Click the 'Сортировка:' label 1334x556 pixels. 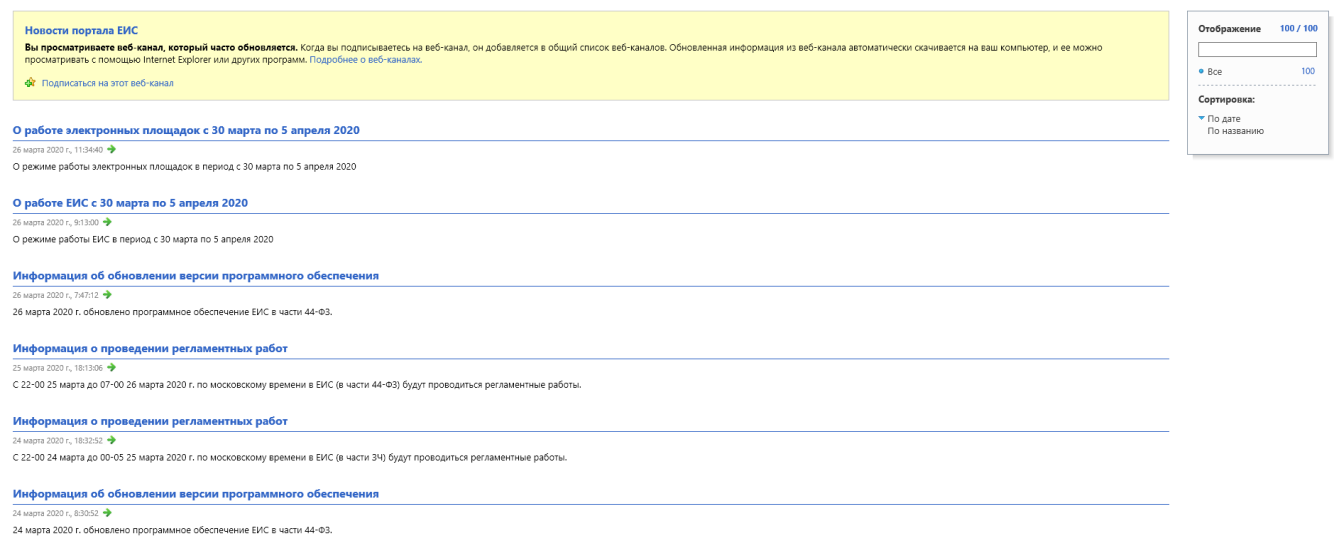coord(1226,100)
